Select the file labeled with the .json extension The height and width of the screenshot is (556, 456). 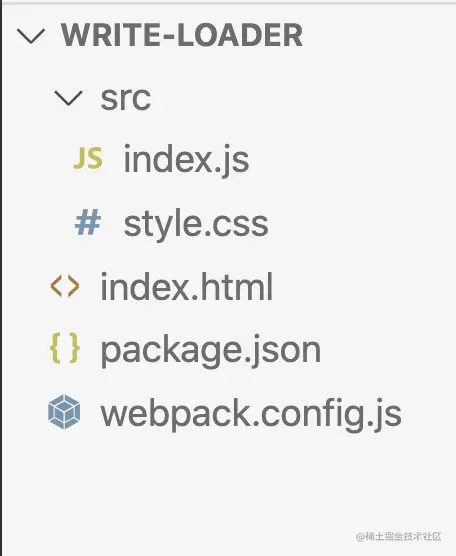(x=211, y=351)
